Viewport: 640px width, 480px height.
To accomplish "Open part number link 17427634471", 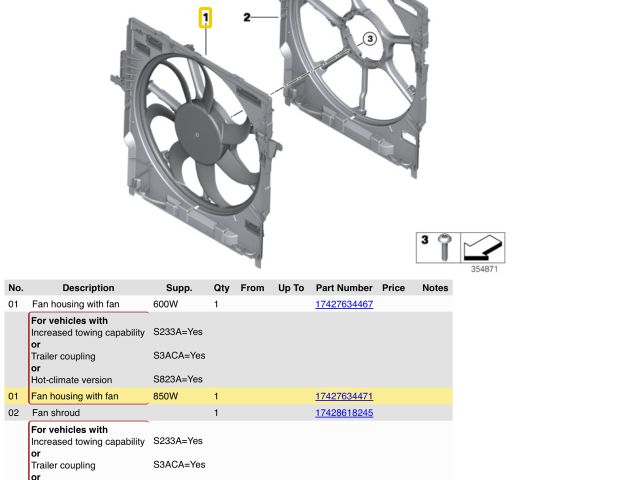I will click(x=344, y=397).
